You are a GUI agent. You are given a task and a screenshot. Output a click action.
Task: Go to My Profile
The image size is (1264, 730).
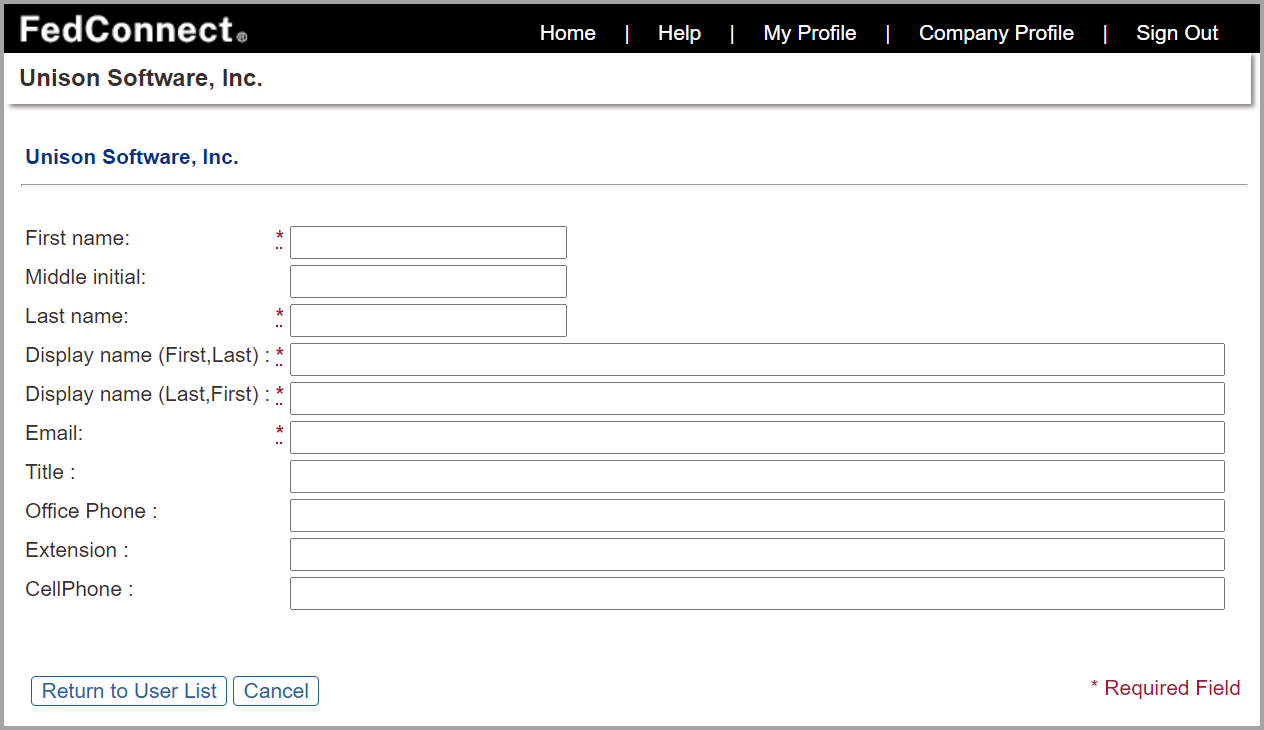coord(809,33)
